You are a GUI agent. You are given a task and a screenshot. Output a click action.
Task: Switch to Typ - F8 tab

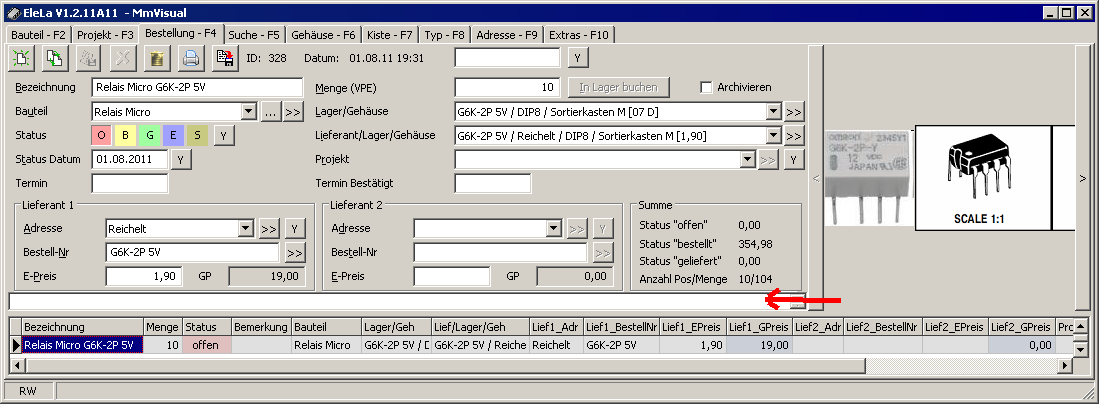click(445, 35)
